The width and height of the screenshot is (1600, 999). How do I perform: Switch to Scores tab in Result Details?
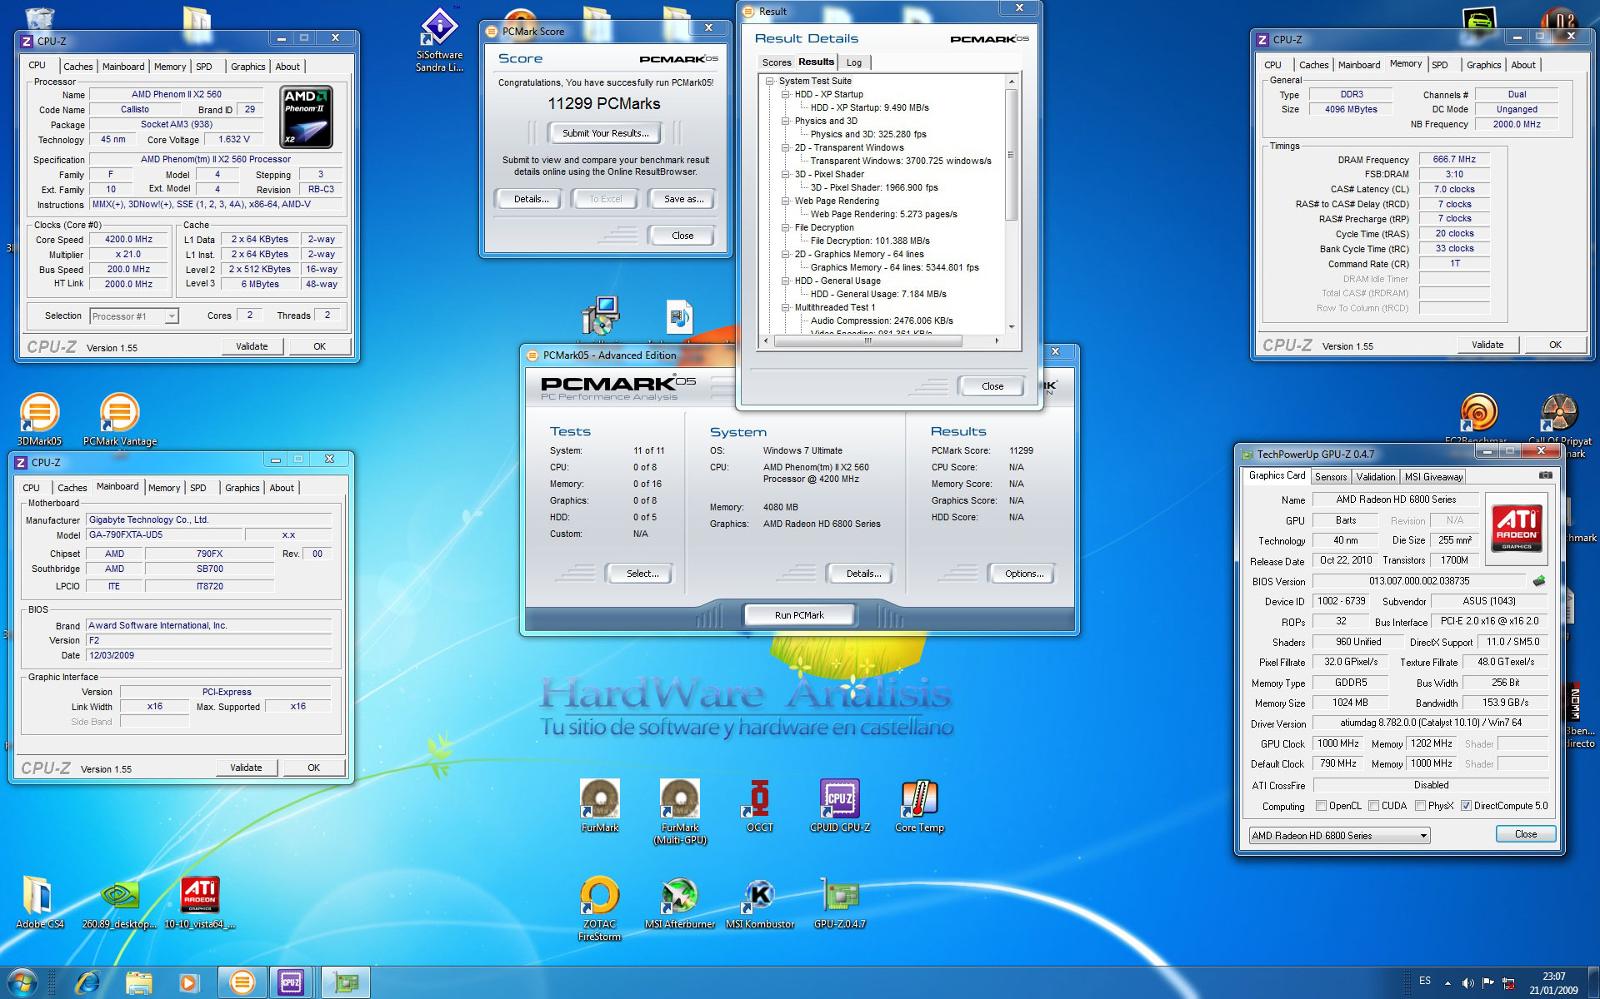pyautogui.click(x=776, y=62)
